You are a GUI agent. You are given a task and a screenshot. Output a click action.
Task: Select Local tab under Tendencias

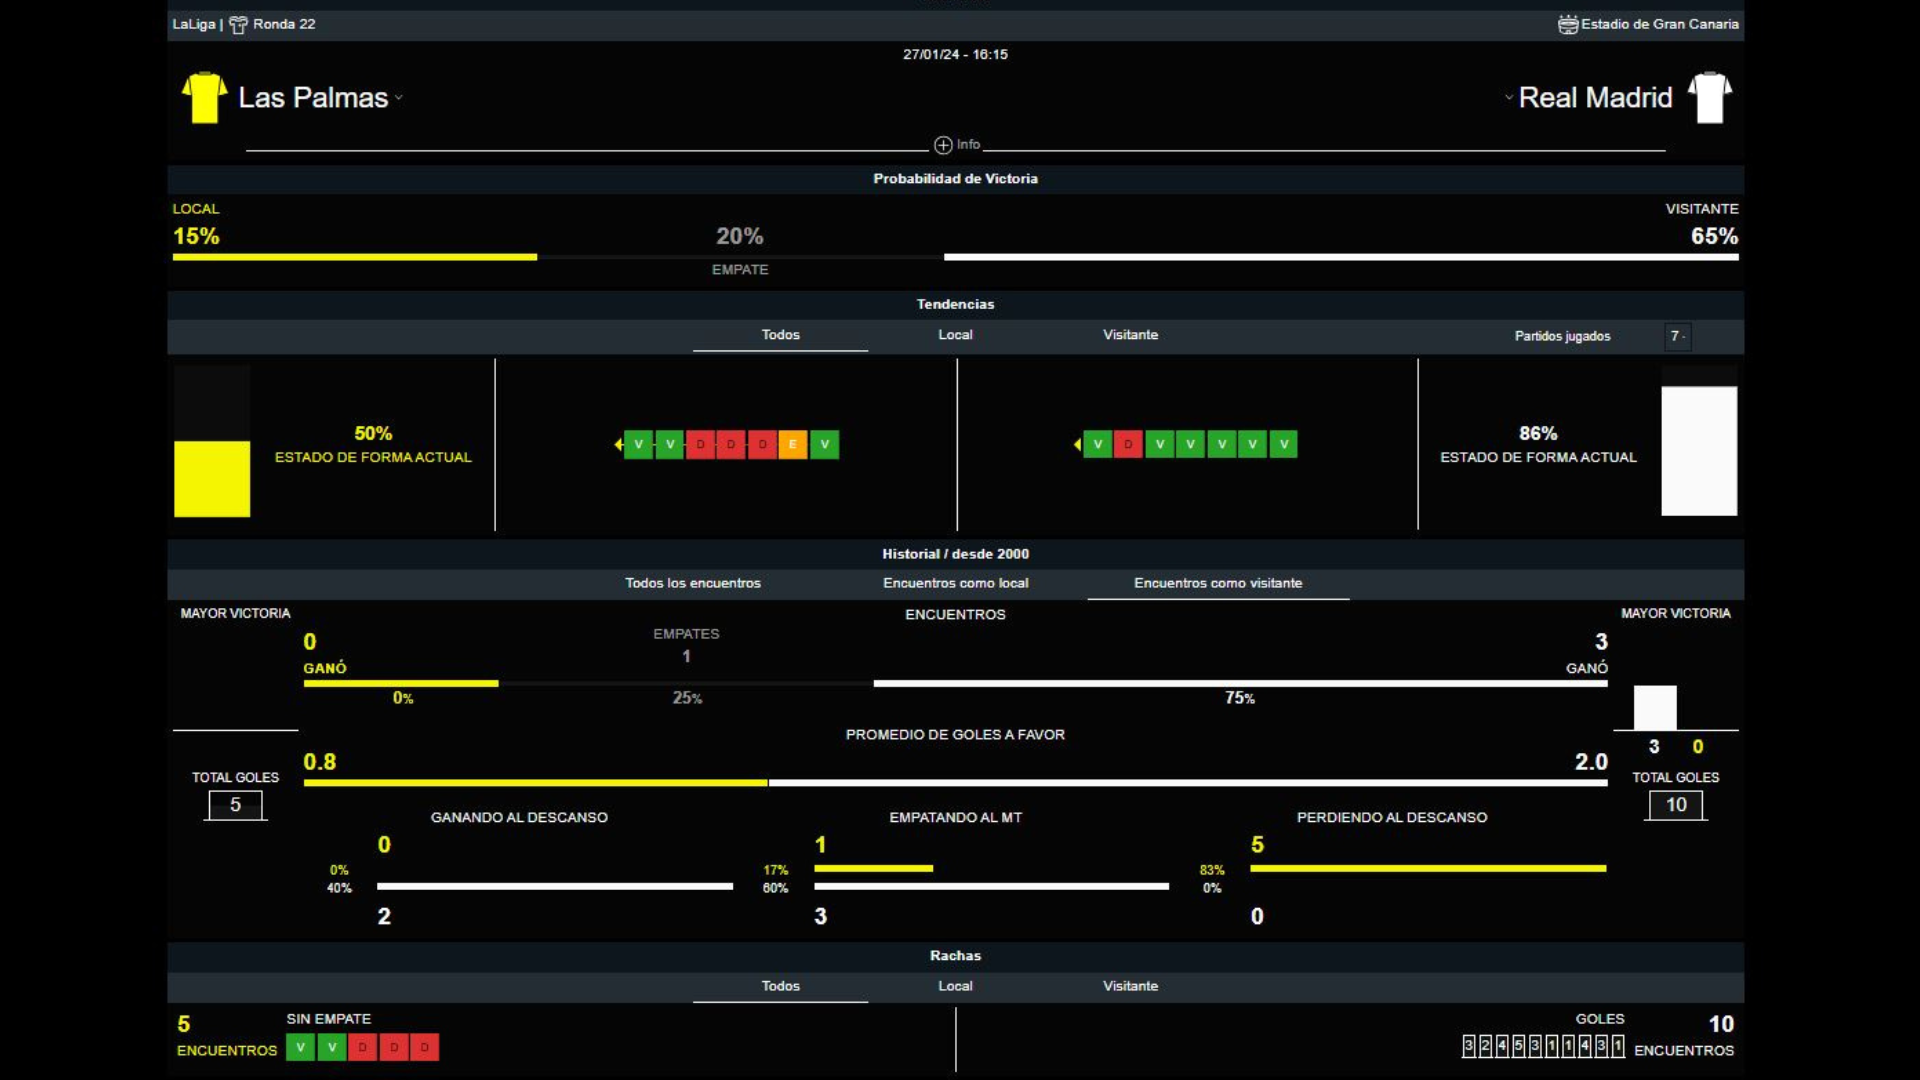click(x=955, y=335)
